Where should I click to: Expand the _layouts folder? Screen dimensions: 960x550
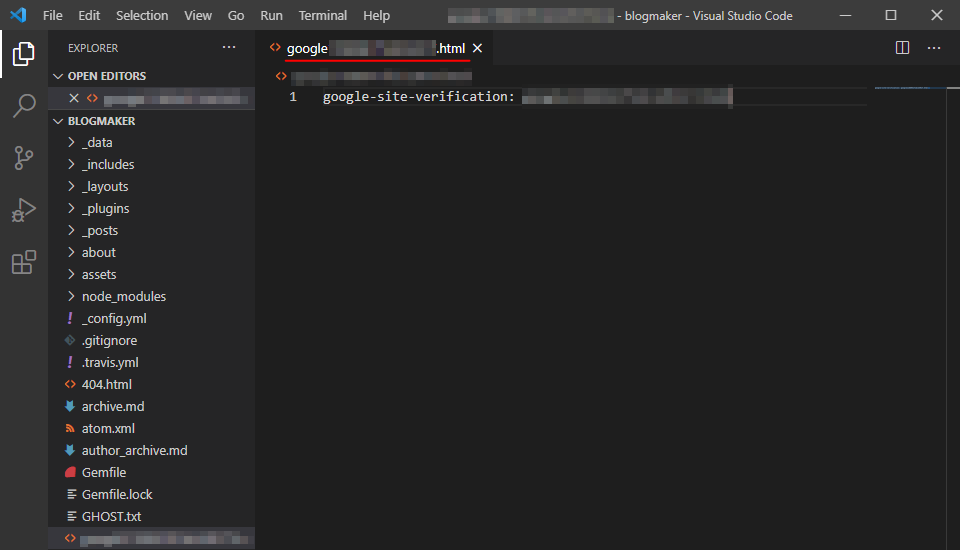coord(71,186)
